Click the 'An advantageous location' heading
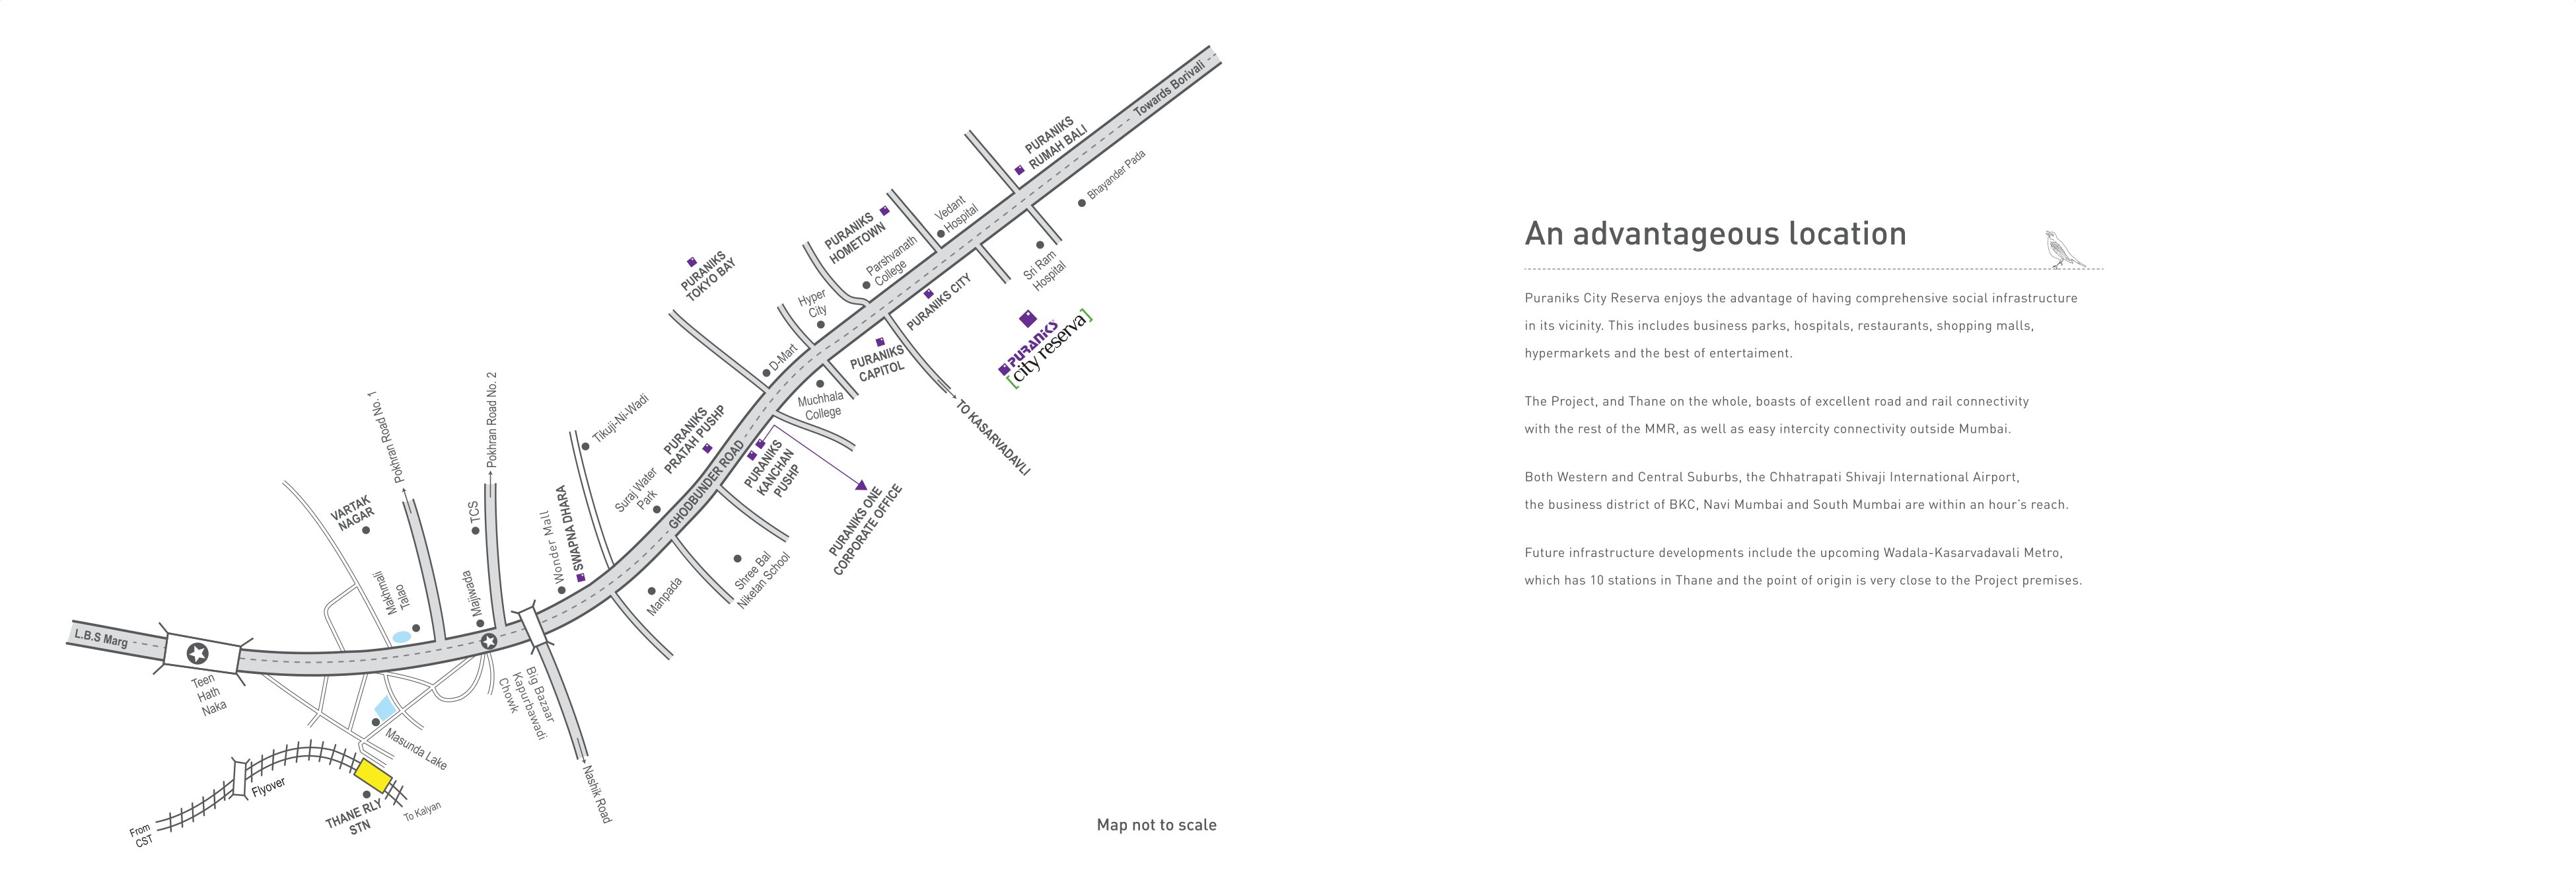The height and width of the screenshot is (892, 2576). click(1715, 234)
